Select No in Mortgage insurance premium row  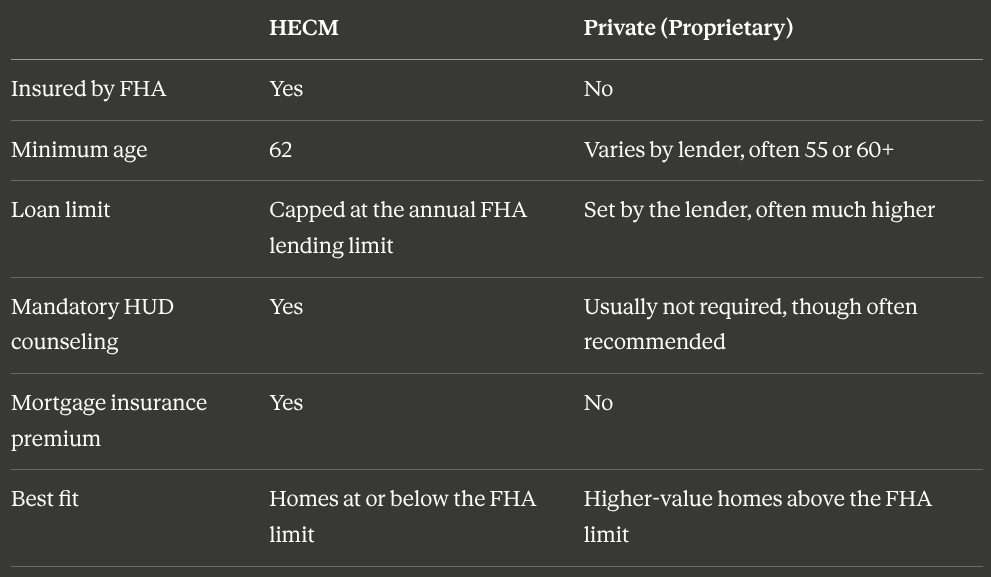pyautogui.click(x=599, y=403)
